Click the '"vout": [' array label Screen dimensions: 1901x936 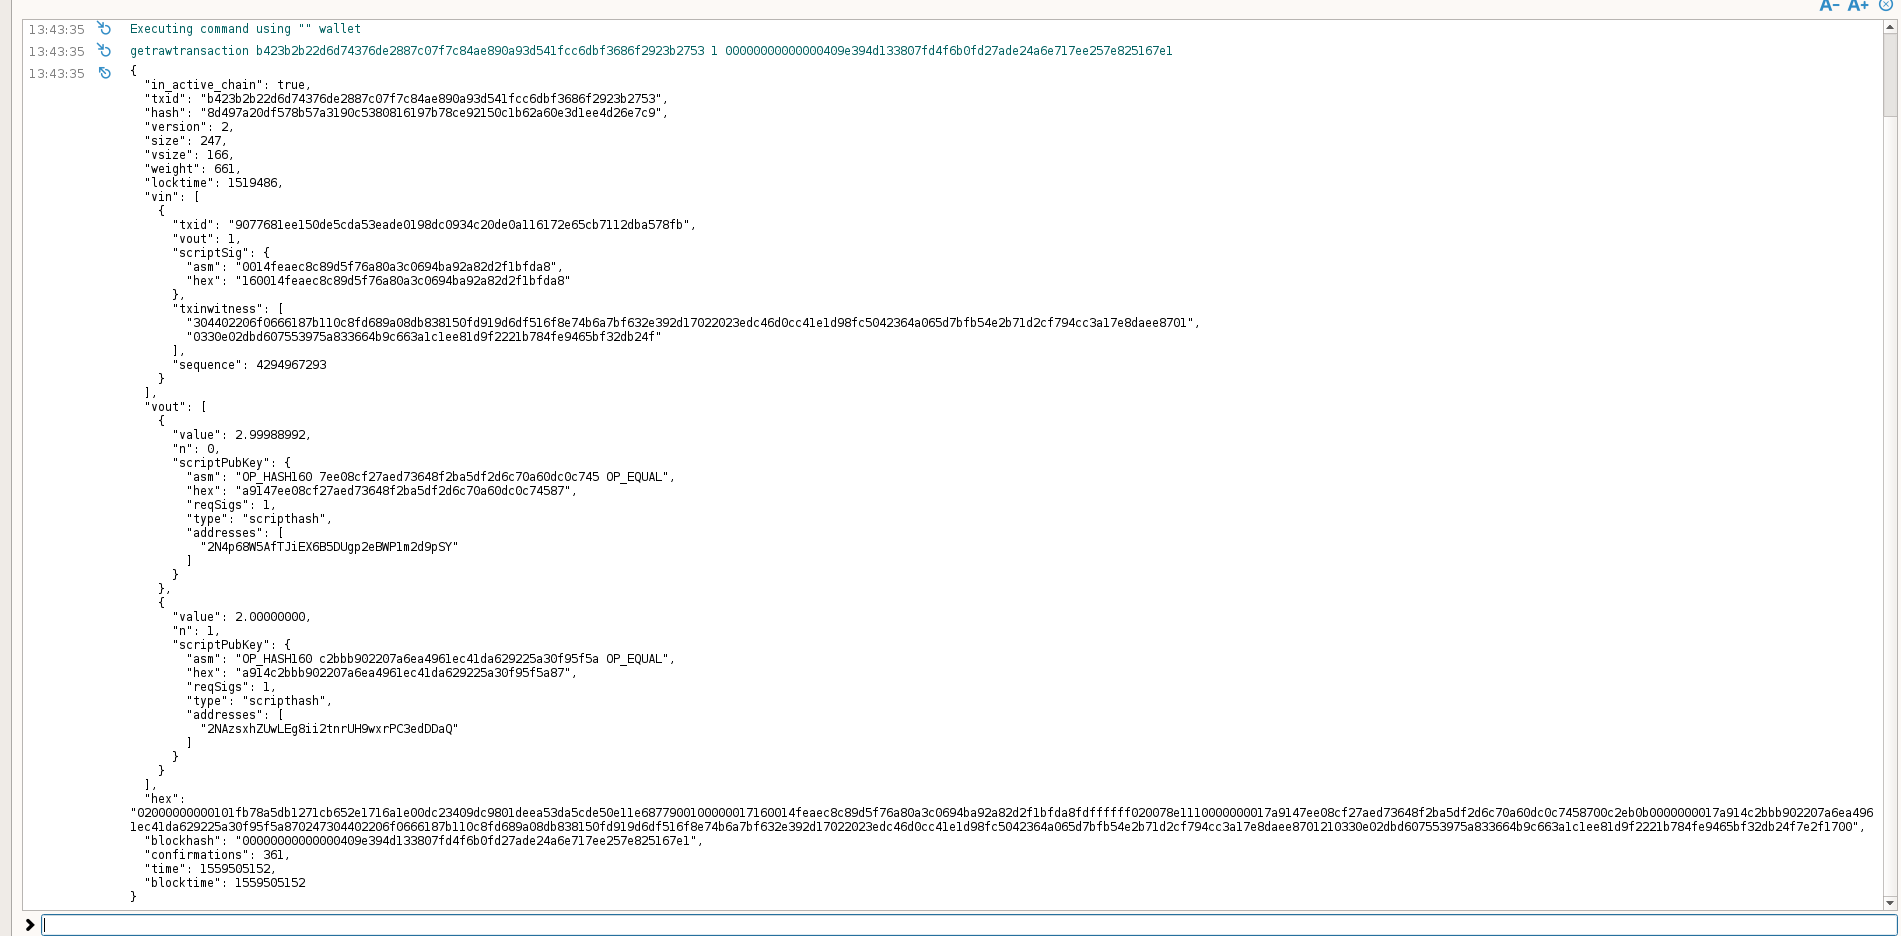pos(175,407)
